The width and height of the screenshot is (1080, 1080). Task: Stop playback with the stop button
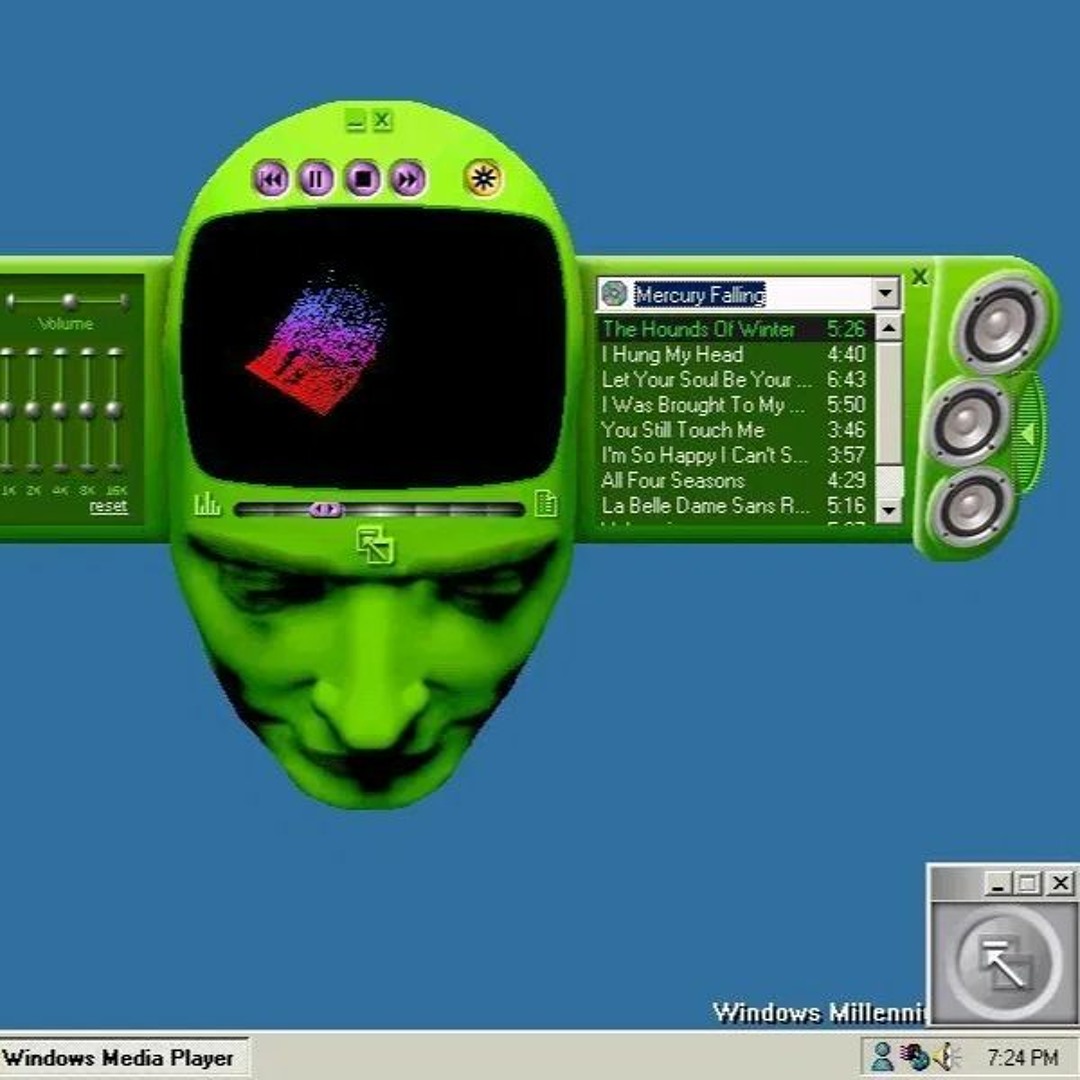(x=363, y=180)
